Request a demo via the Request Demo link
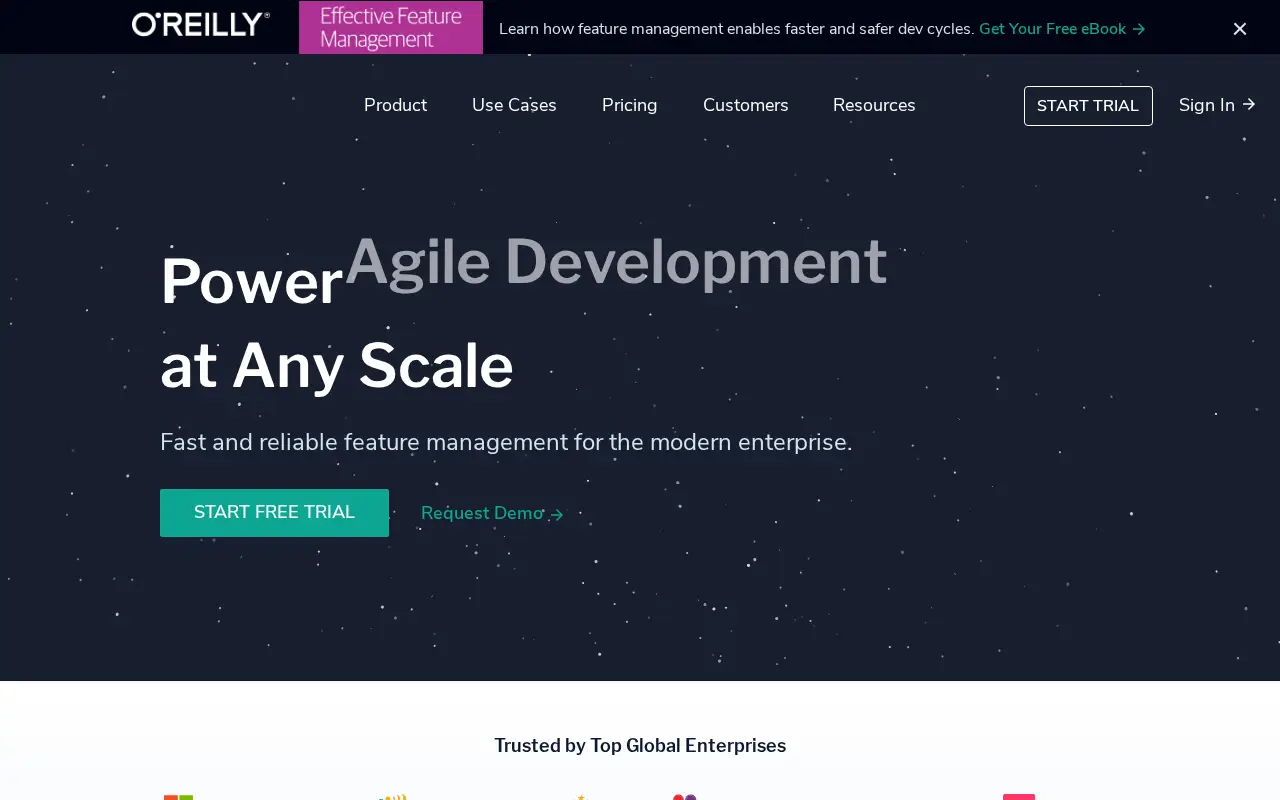Image resolution: width=1280 pixels, height=800 pixels. (x=493, y=514)
